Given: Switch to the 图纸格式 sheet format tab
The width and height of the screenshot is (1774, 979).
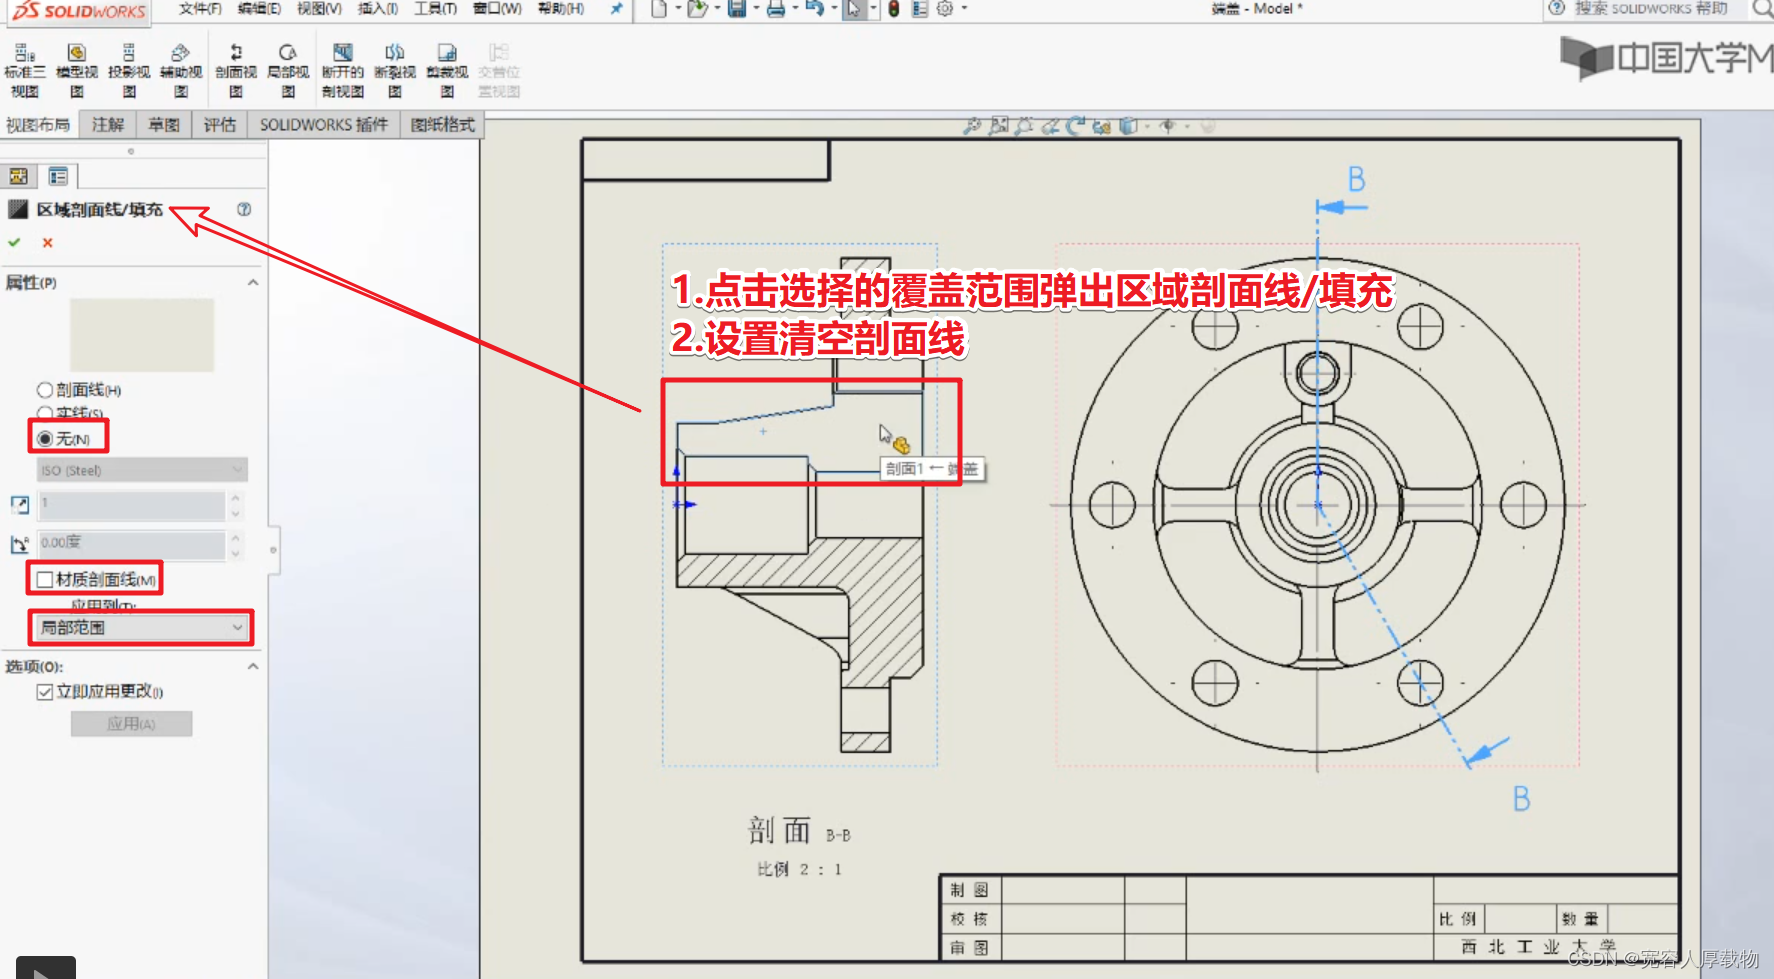Looking at the screenshot, I should click(443, 125).
